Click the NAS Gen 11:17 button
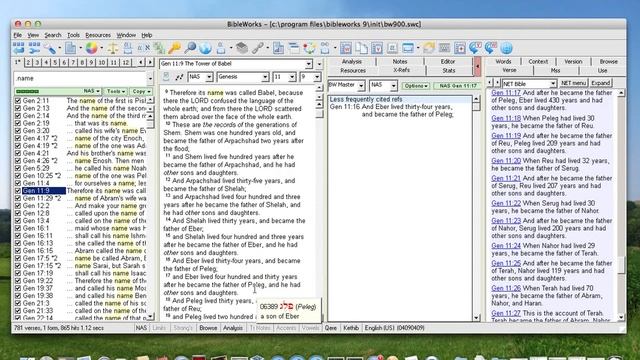Screen dimensions: 640x360 pyautogui.click(x=458, y=86)
